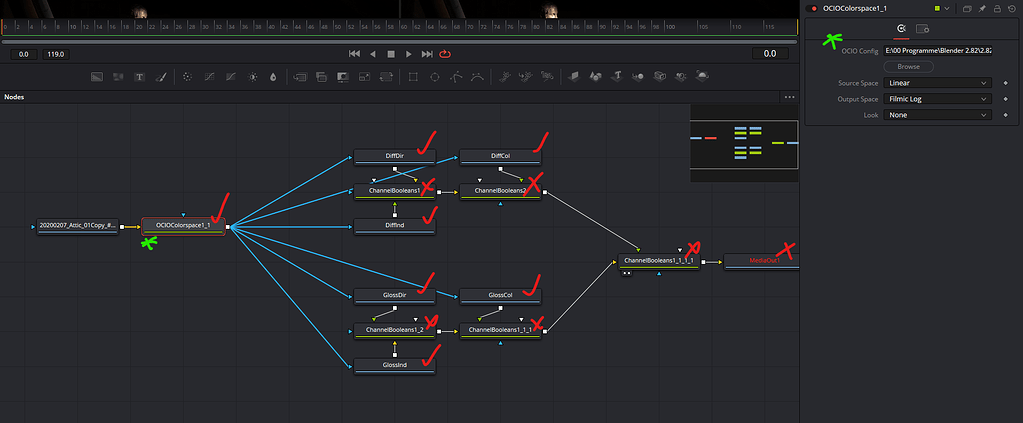Click the render end time field showing 119.0
This screenshot has width=1023, height=423.
[57, 54]
